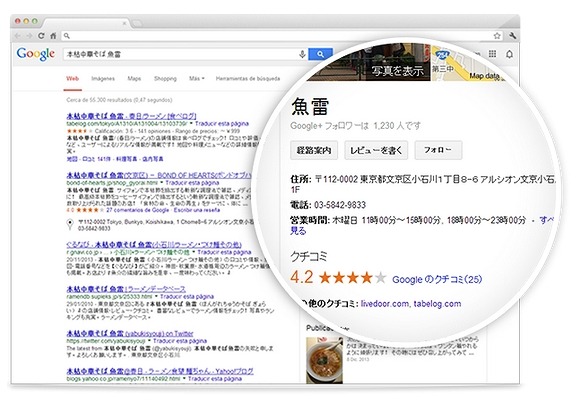Open the Twitter yabukisyouji result title
578x400 pixels.
[x=130, y=333]
